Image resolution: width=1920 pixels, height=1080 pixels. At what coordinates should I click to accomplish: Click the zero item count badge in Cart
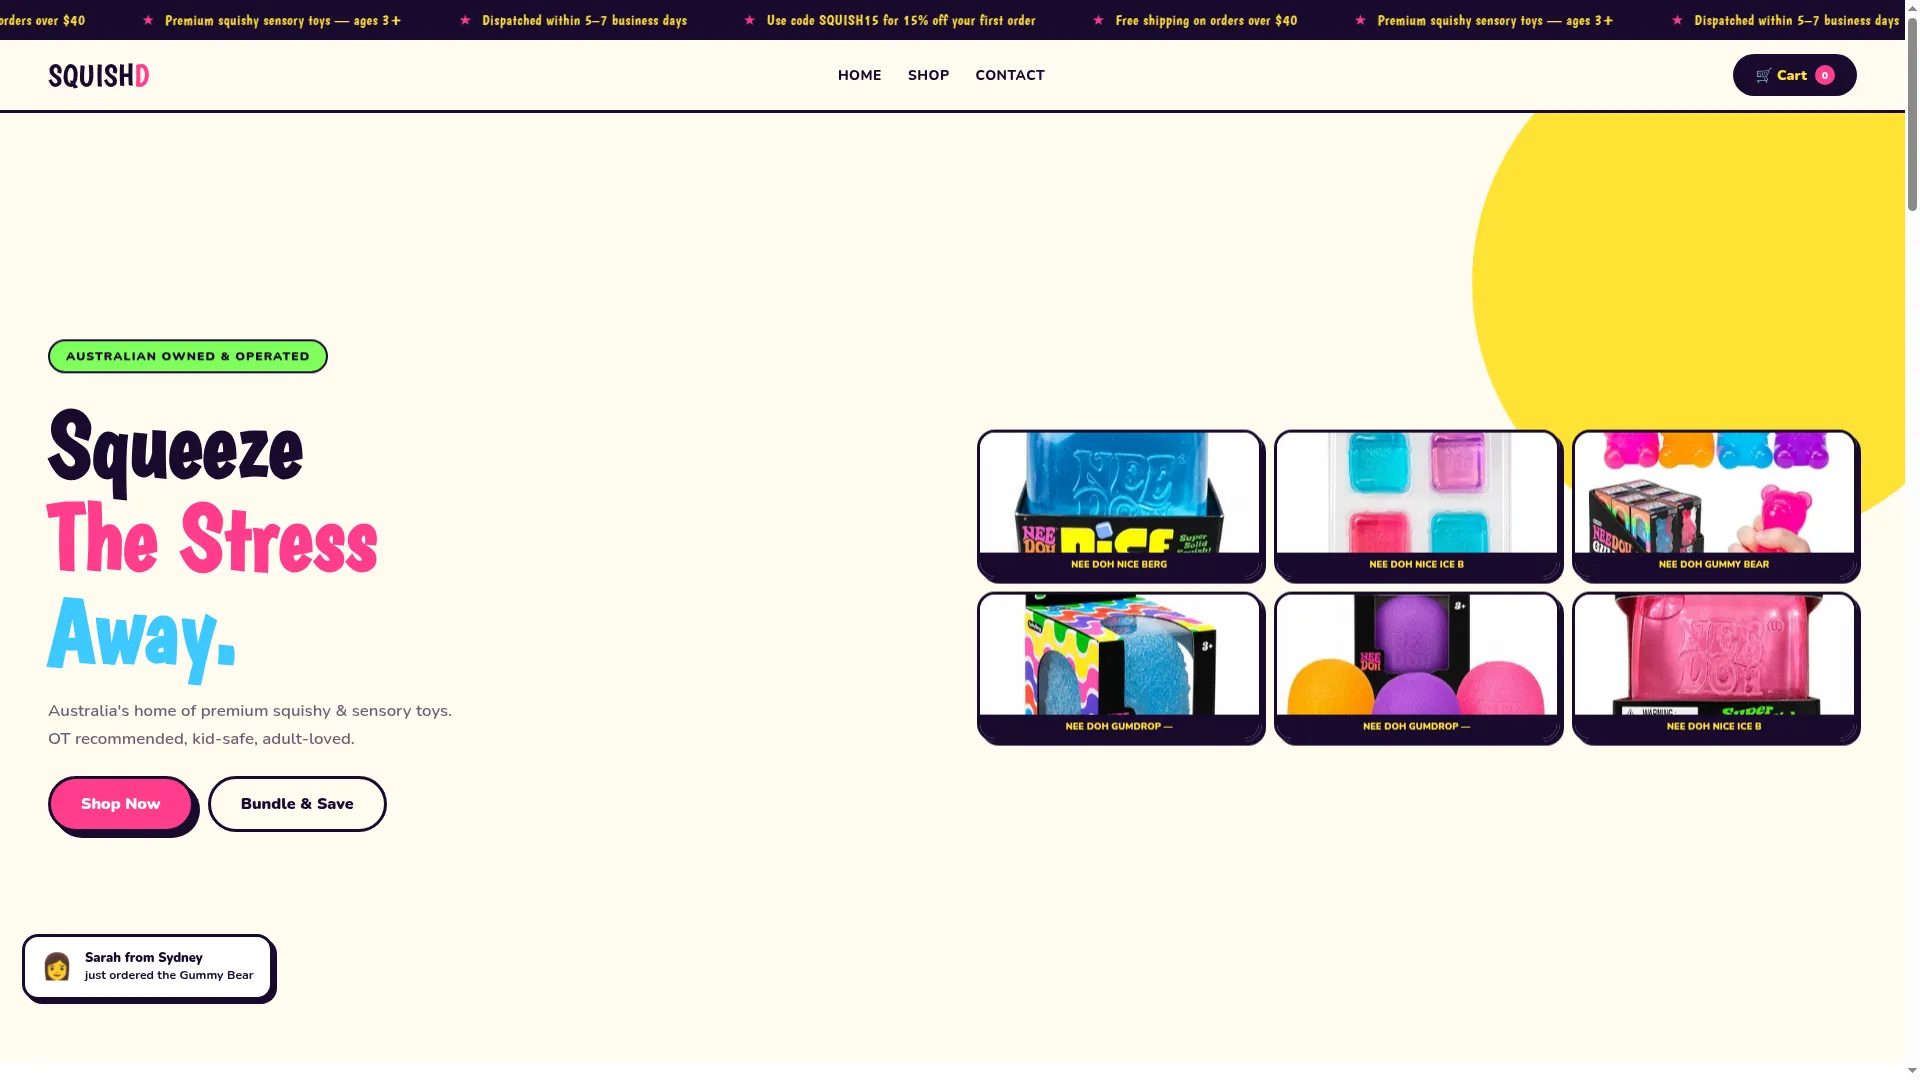pos(1825,75)
